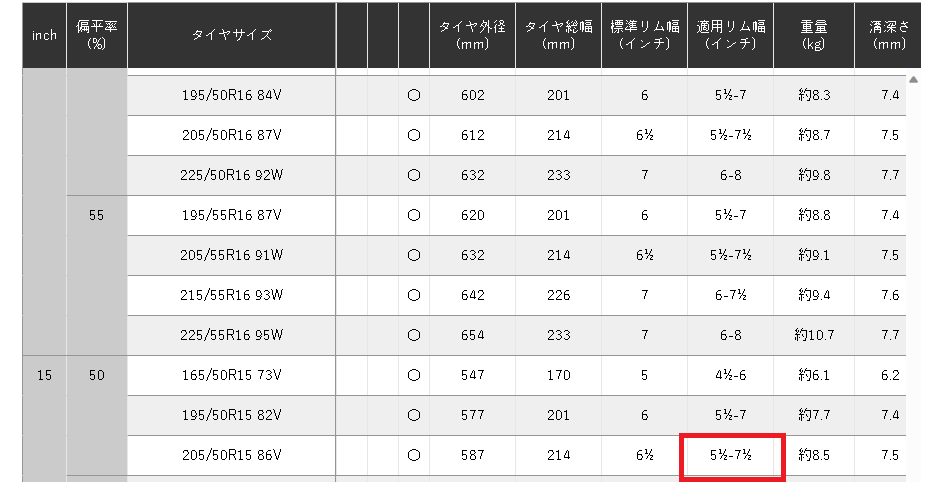The image size is (928, 482).
Task: Select the 195/50R15 82V tire size cell
Action: point(232,415)
